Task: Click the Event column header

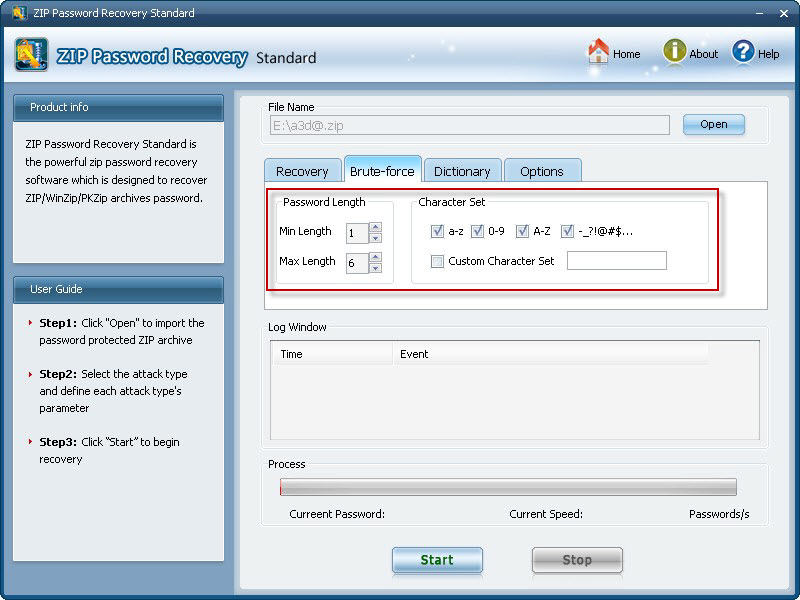Action: tap(551, 354)
